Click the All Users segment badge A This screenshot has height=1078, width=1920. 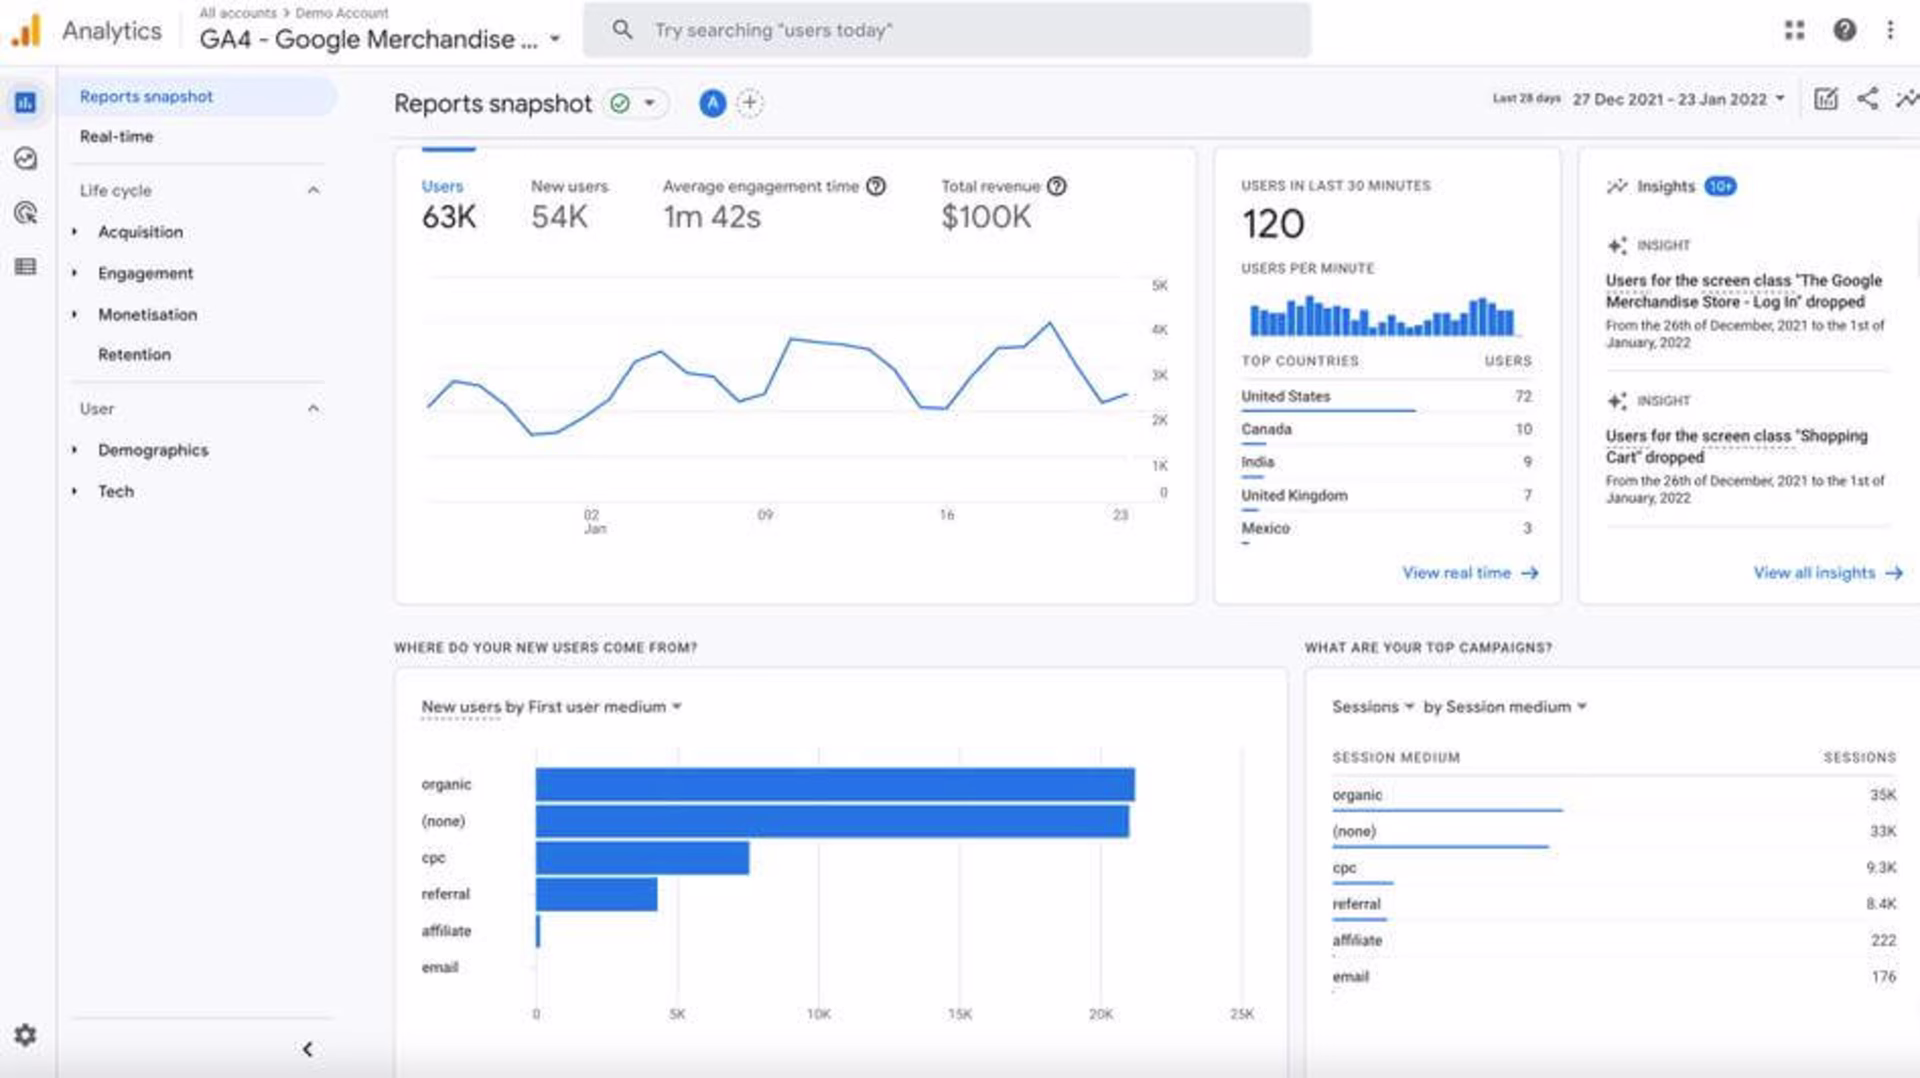tap(712, 103)
